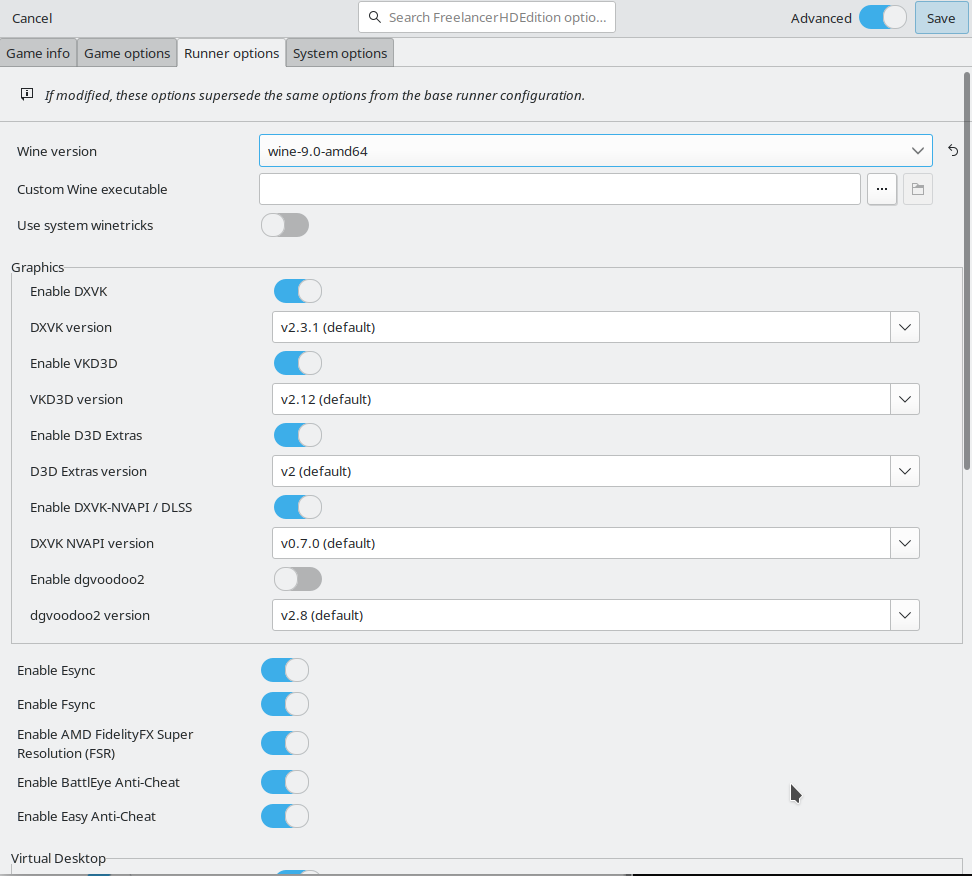Click the v2.8 (default) dgvoodoo2 version field
Viewport: 972px width, 876px height.
581,614
